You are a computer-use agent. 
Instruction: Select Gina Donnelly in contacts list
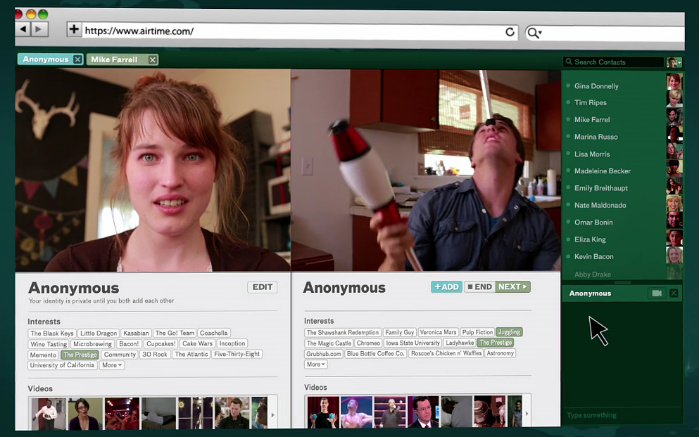click(x=597, y=86)
